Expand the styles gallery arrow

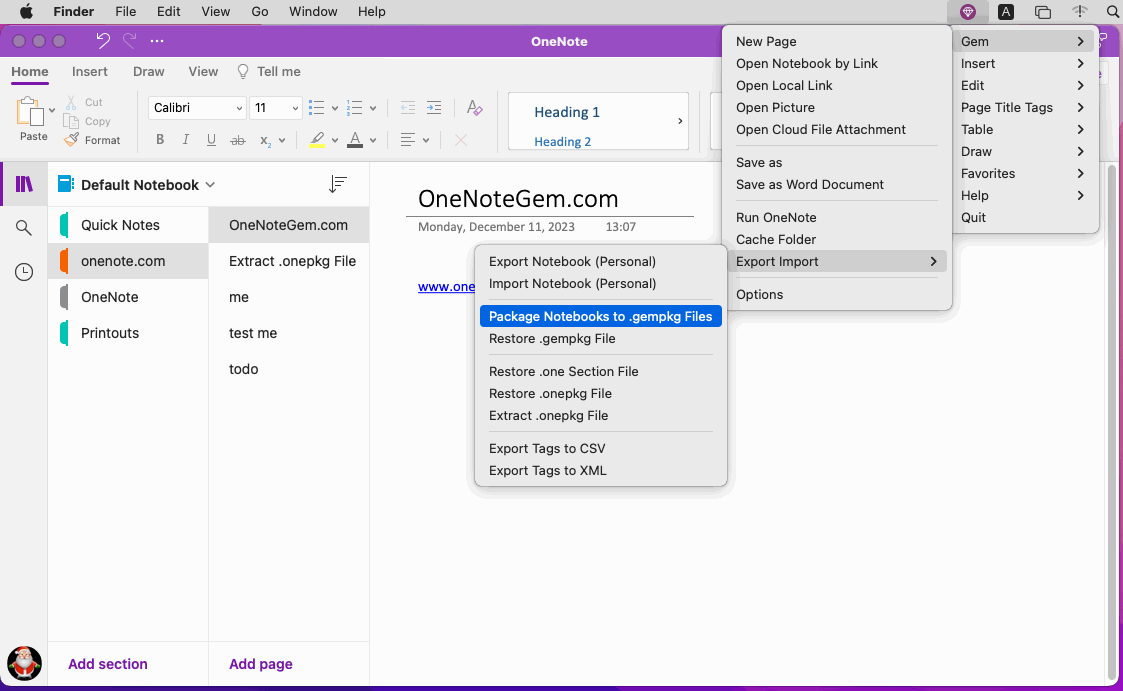[x=680, y=121]
